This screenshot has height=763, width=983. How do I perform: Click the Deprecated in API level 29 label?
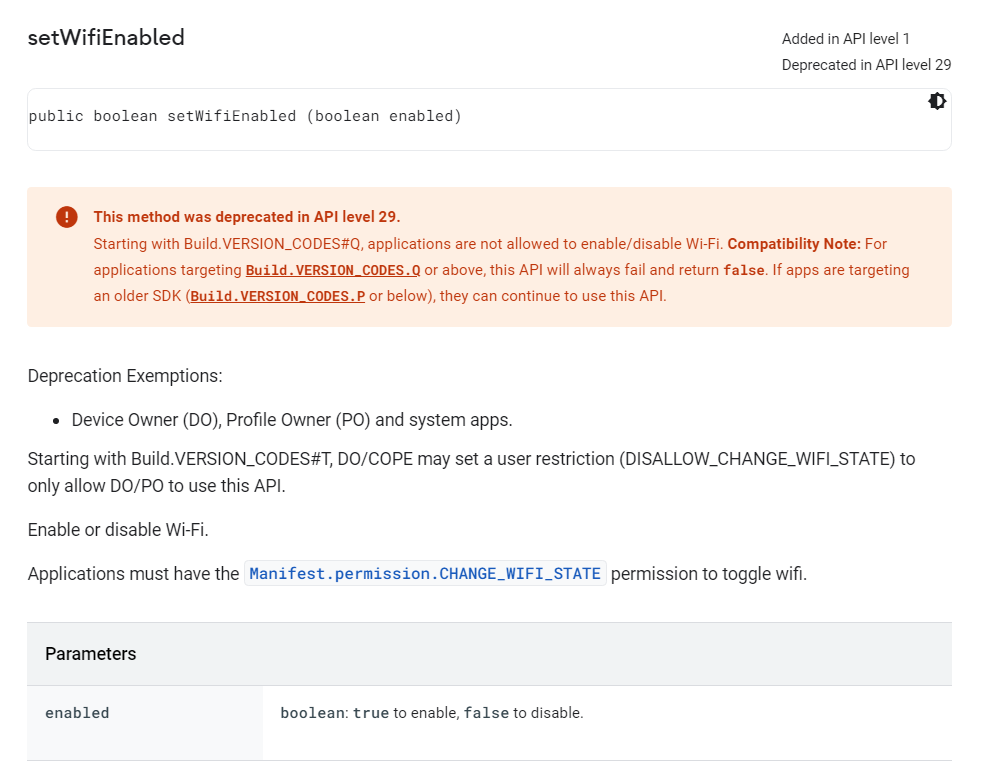[x=866, y=65]
